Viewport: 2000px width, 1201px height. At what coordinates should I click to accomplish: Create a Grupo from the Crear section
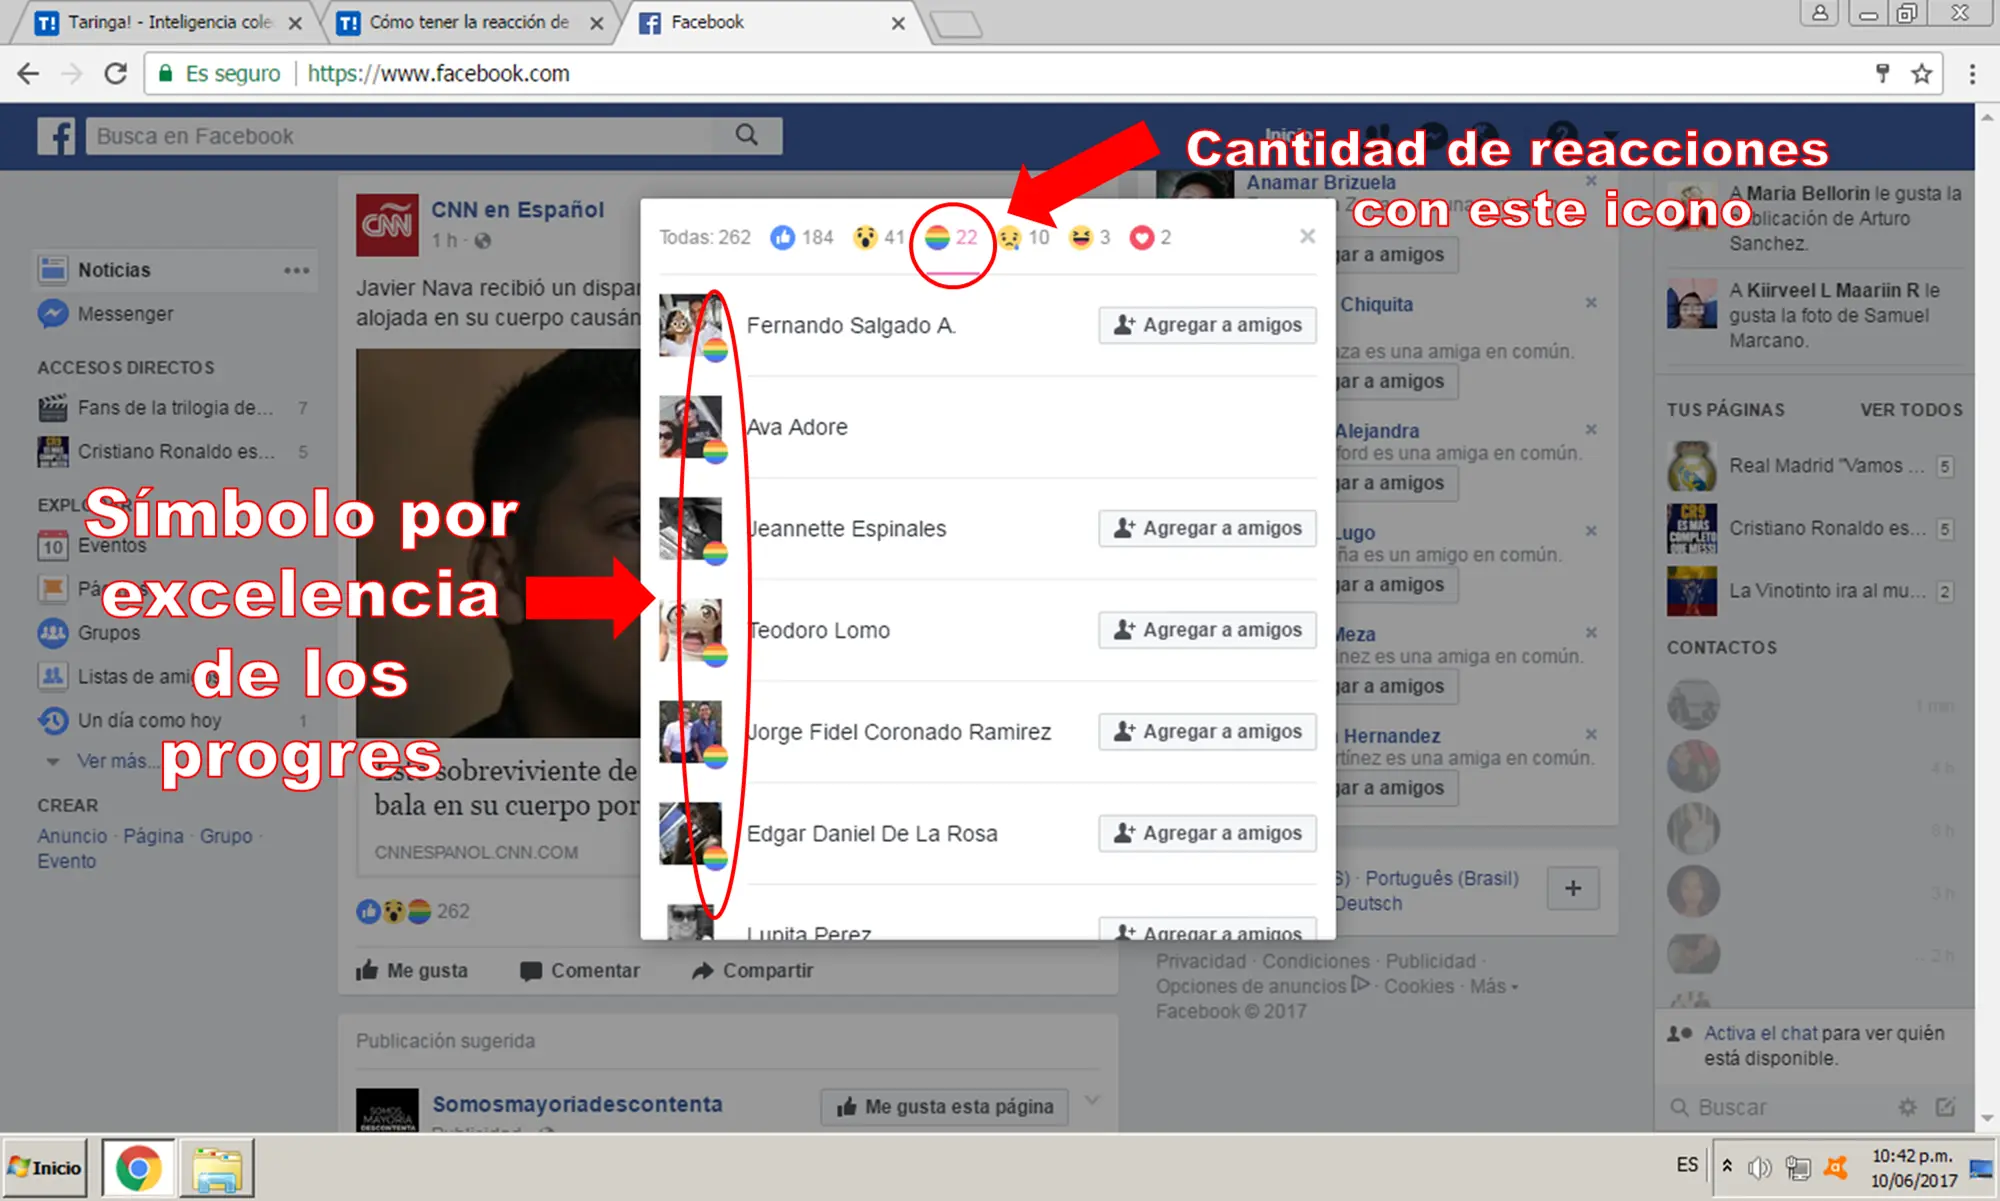tap(226, 836)
